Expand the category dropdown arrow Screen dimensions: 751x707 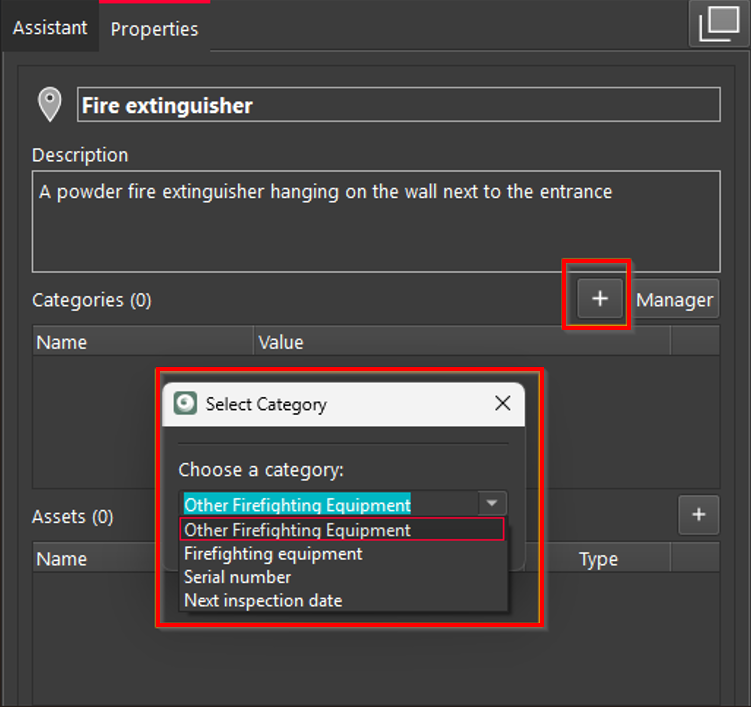[491, 504]
